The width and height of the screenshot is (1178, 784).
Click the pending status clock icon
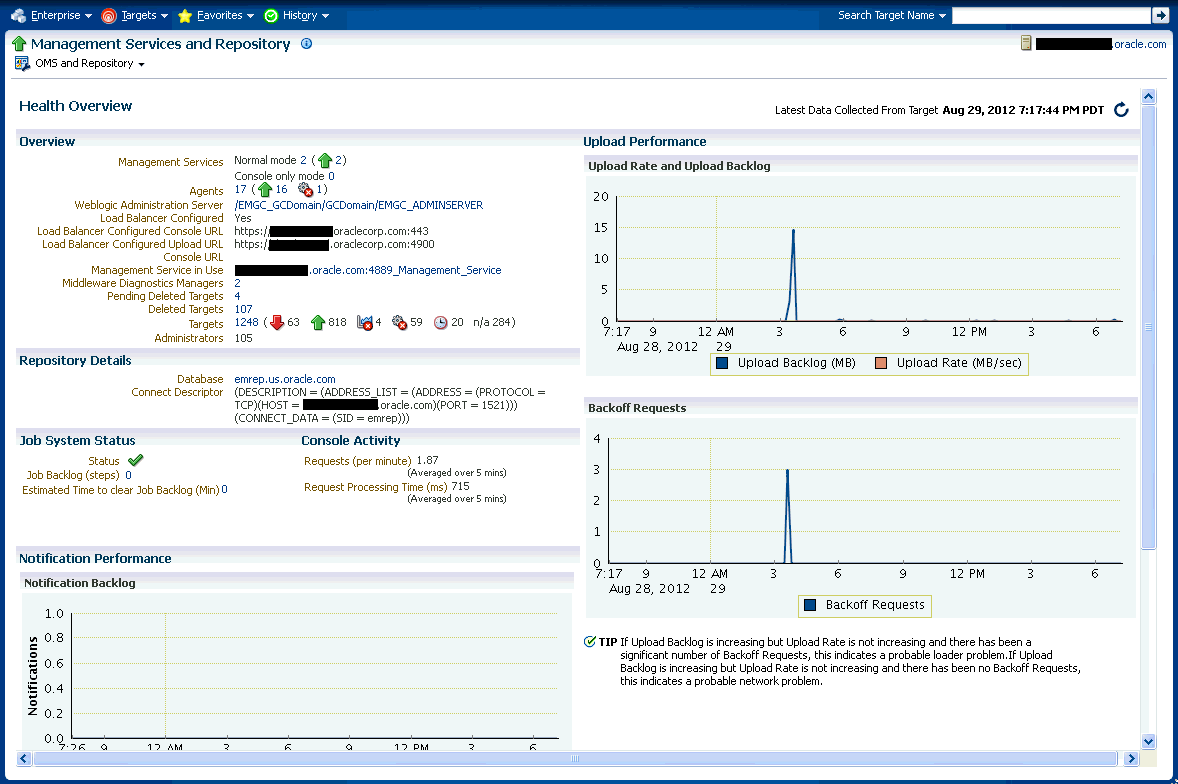441,322
